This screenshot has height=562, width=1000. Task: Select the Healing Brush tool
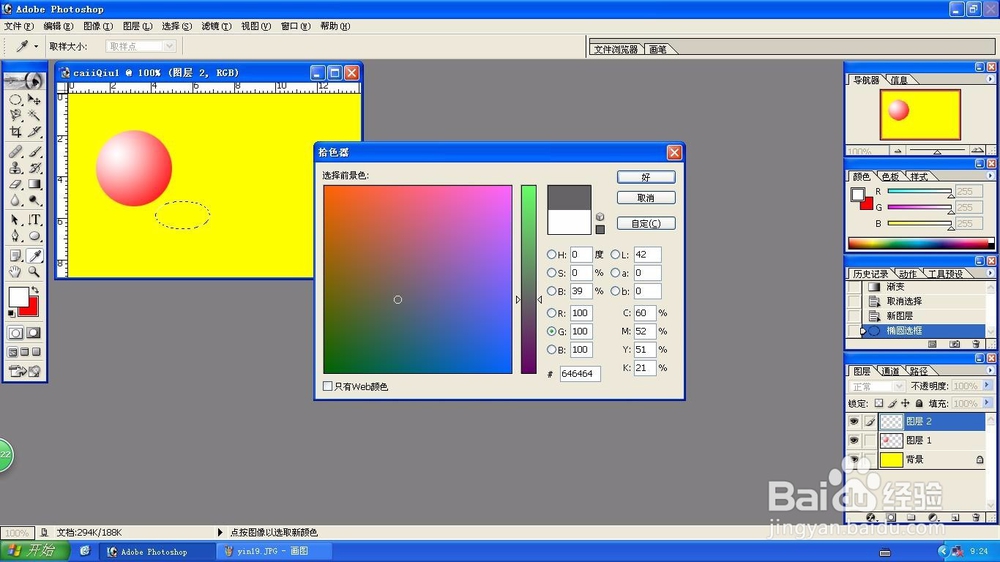coord(15,152)
